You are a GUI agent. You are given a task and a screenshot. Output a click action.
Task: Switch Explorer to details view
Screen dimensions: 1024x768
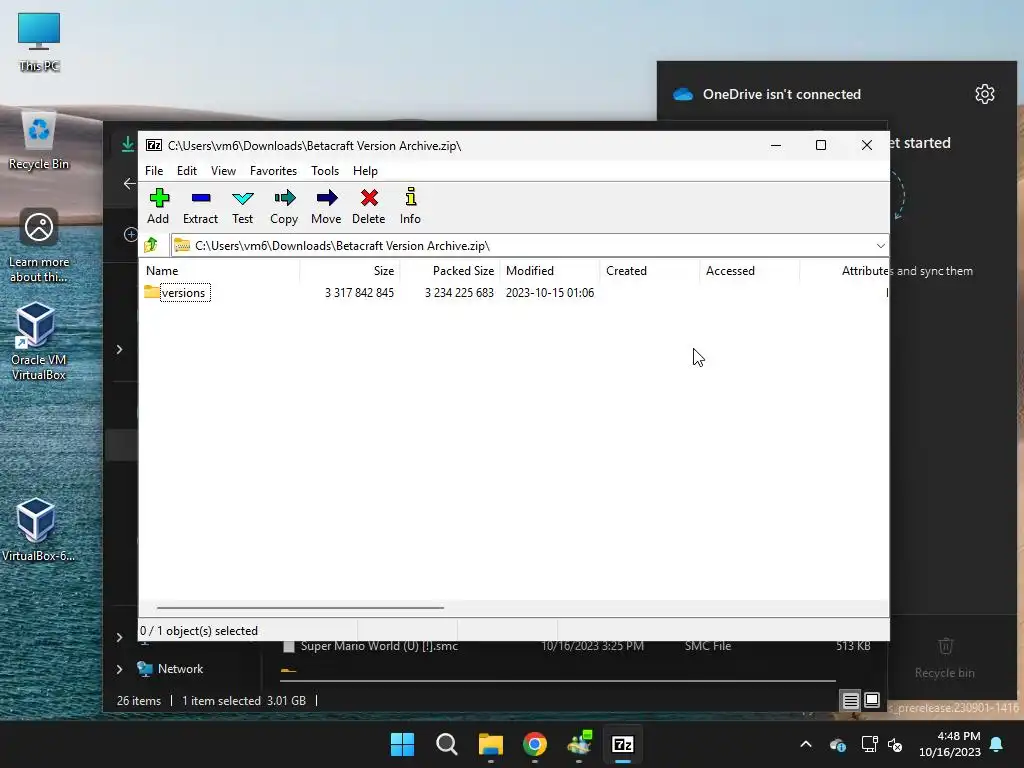tap(850, 701)
